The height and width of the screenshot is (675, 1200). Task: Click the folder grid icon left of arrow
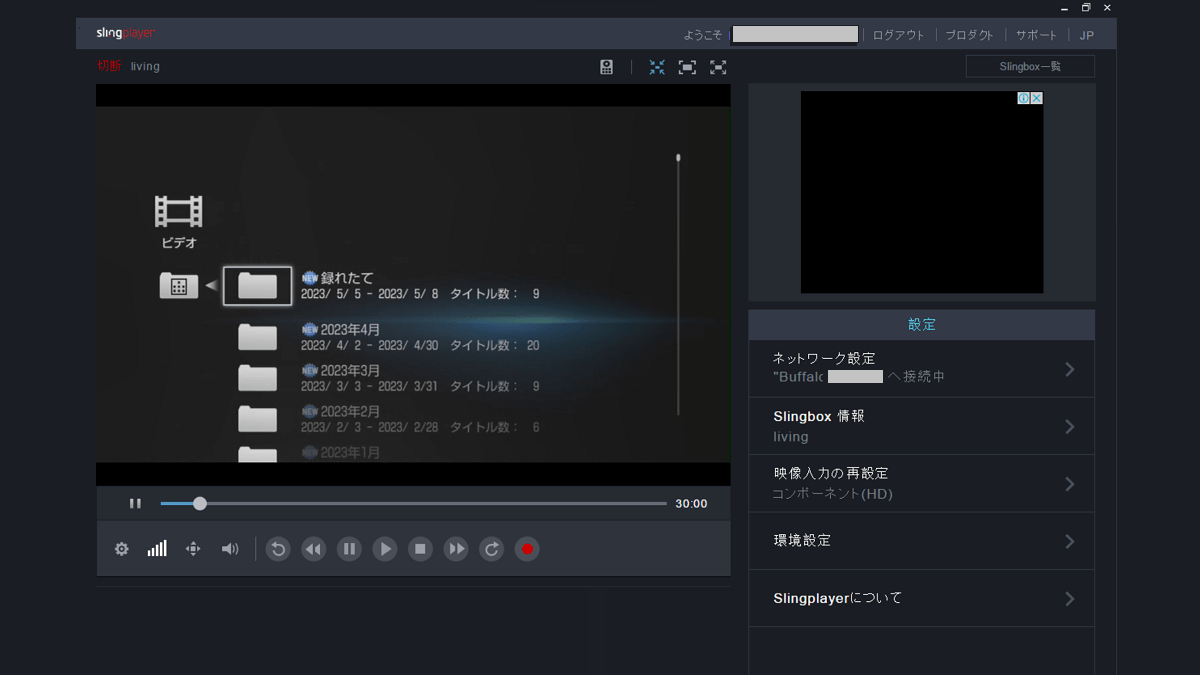pyautogui.click(x=178, y=286)
